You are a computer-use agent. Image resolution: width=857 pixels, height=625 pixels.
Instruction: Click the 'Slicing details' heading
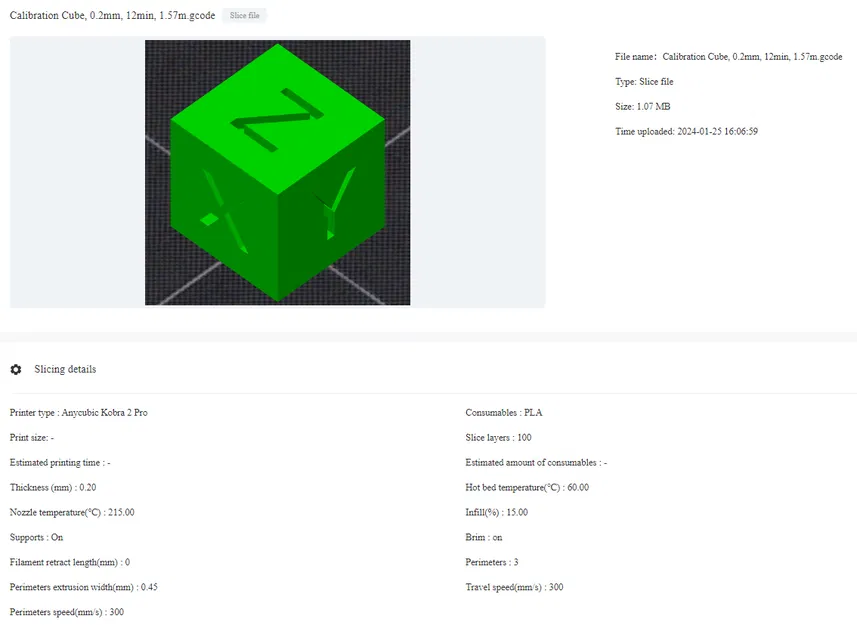65,369
